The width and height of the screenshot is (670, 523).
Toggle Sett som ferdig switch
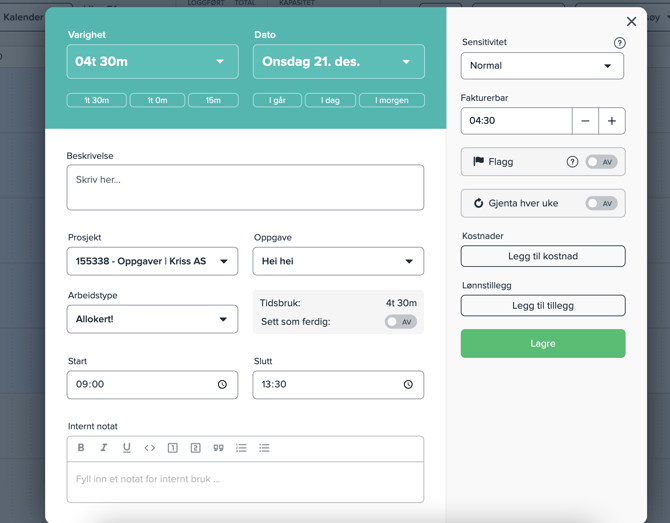[x=400, y=322]
